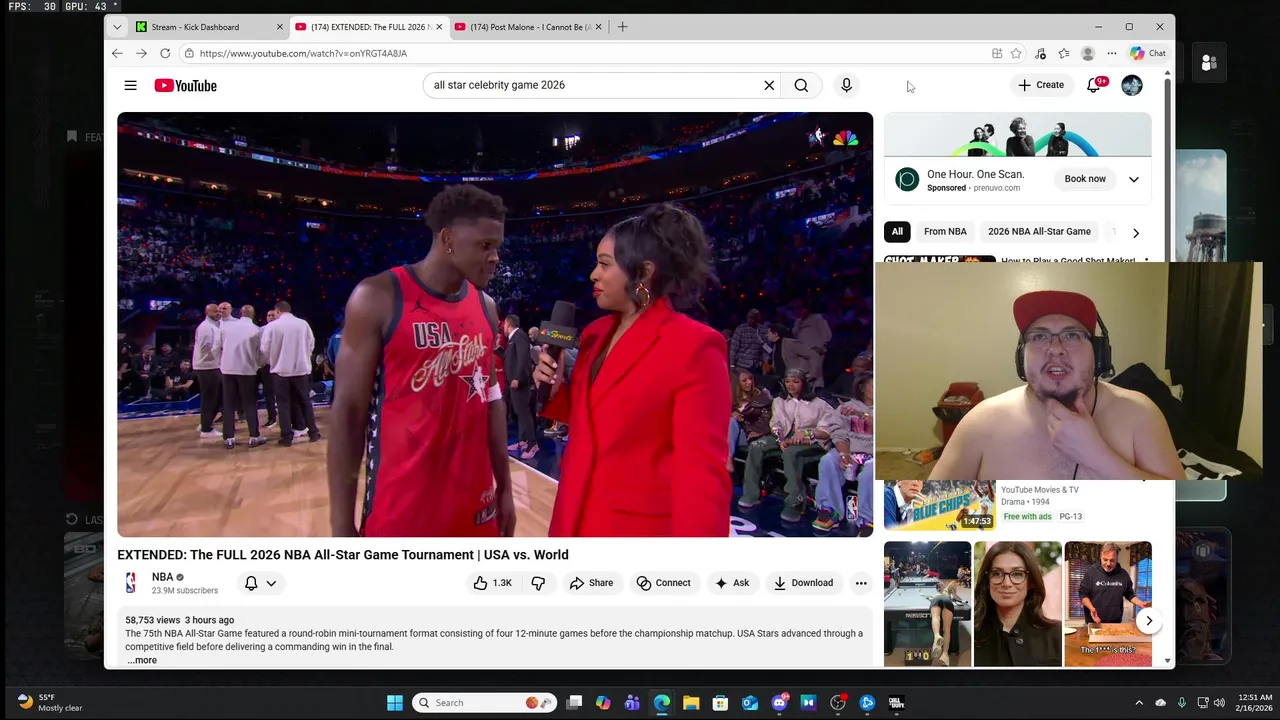Filter by From NBA chip
The height and width of the screenshot is (720, 1280).
(x=945, y=232)
